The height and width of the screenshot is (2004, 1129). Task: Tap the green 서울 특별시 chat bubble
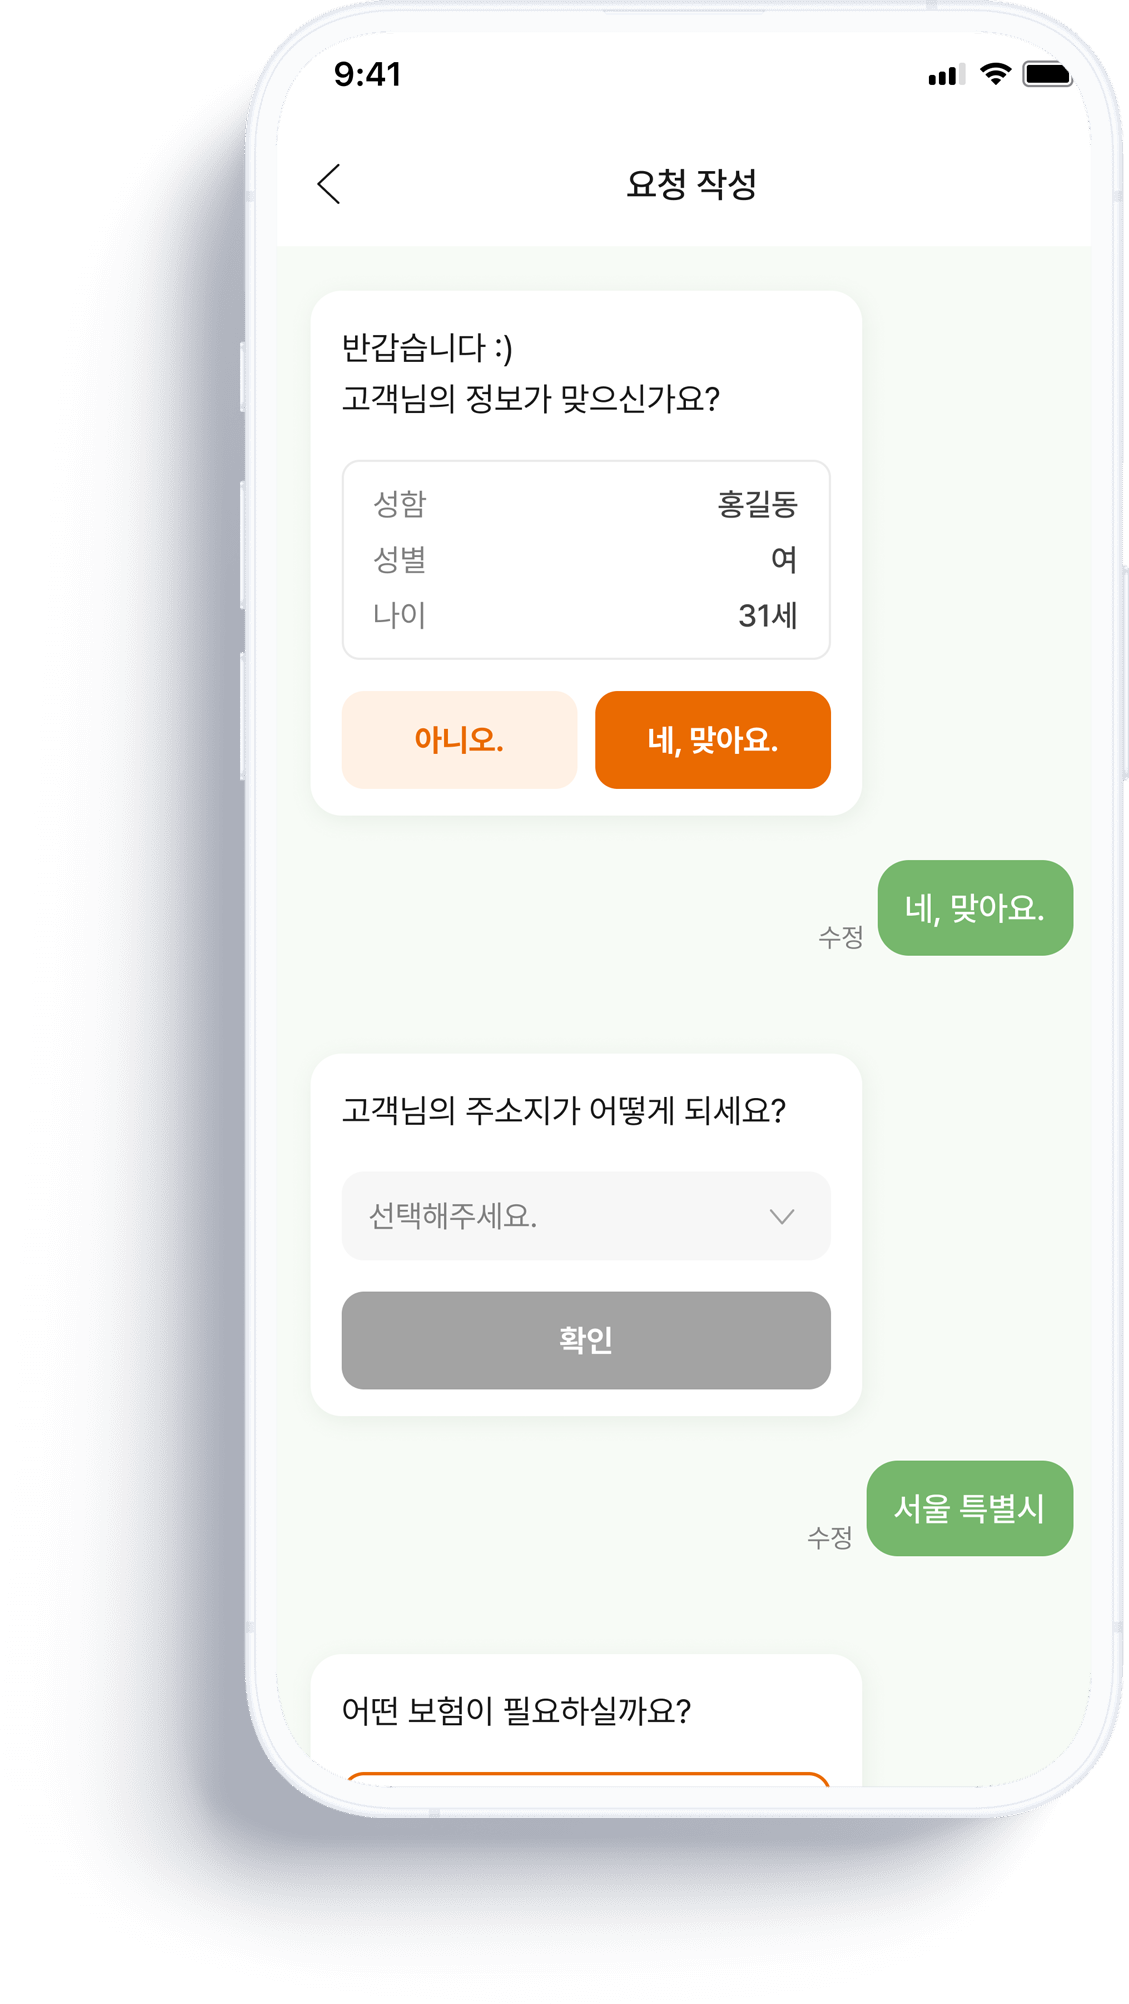[970, 1508]
